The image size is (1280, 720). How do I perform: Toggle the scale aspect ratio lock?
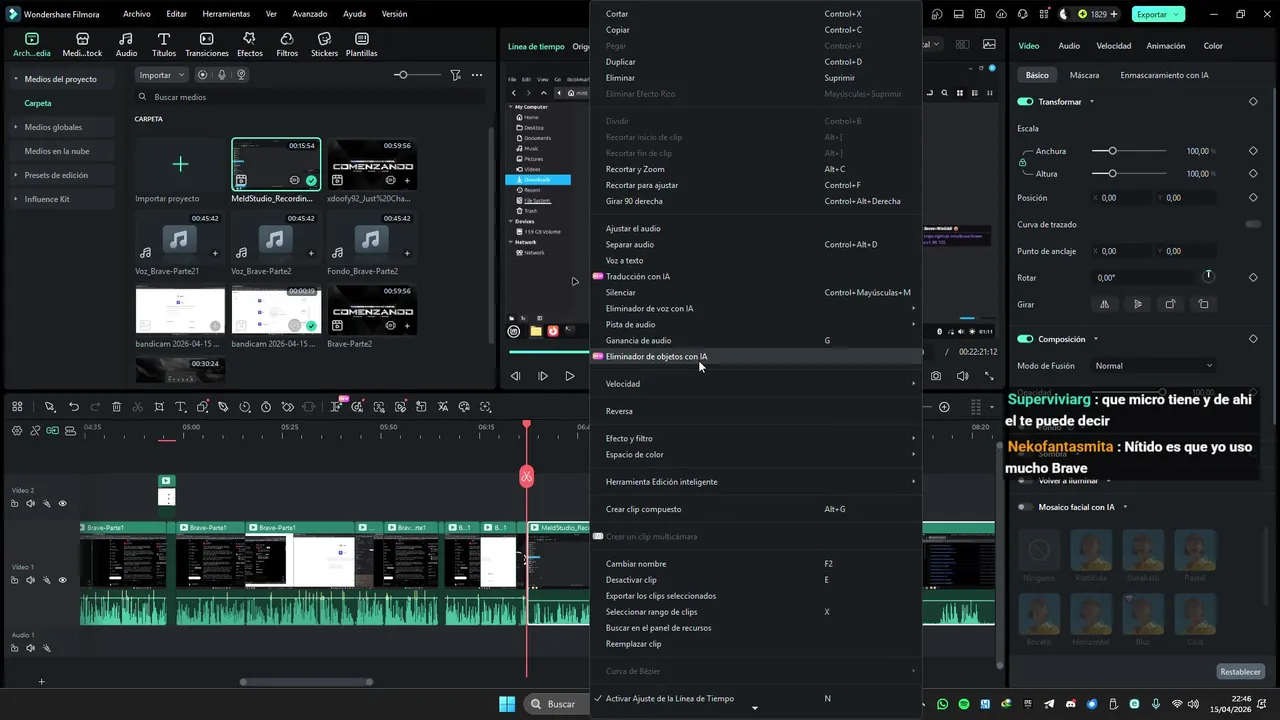tap(1022, 162)
